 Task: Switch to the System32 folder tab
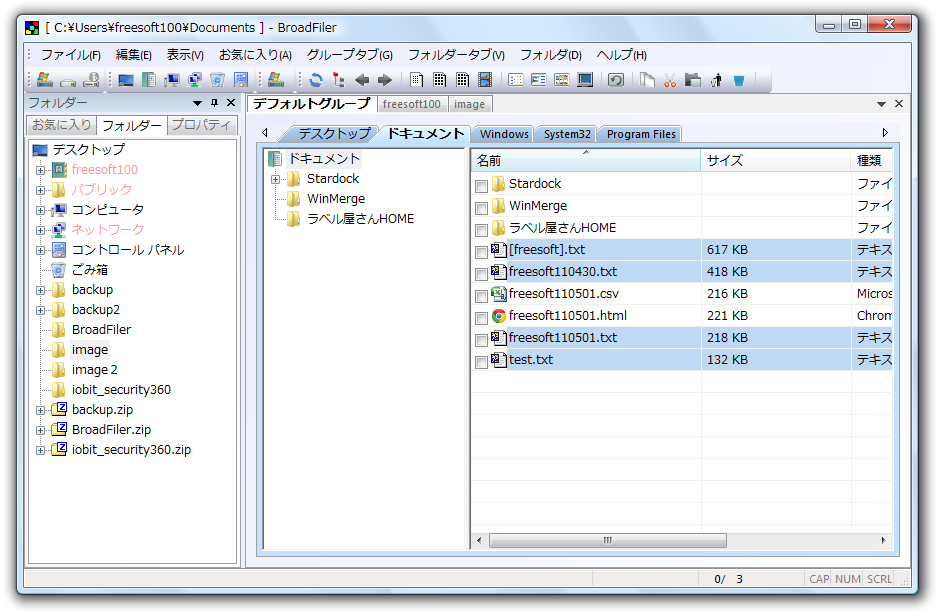[x=567, y=134]
